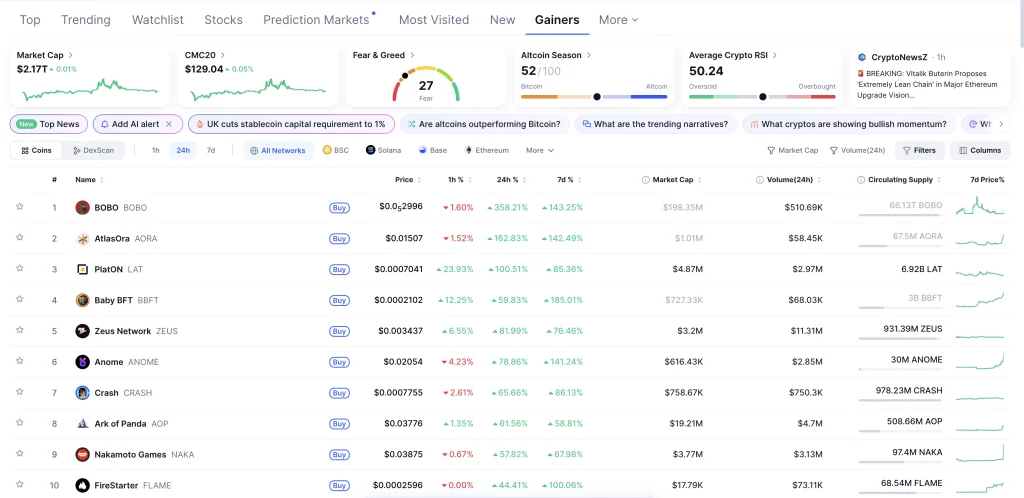This screenshot has height=498, width=1024.
Task: Click the Solana network icon
Action: click(x=370, y=150)
